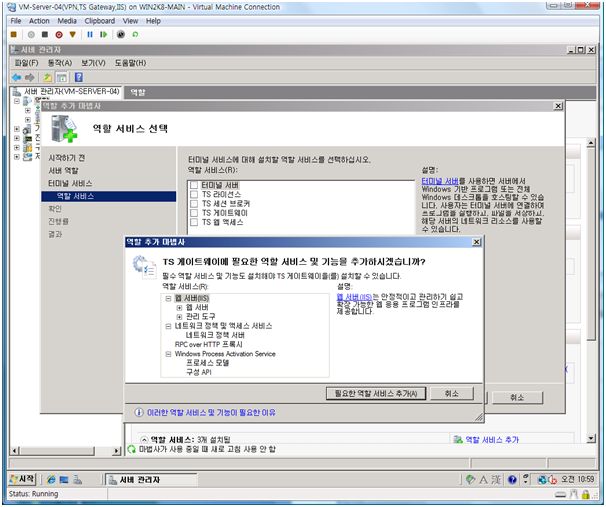Click the greyed Start VM icon
Viewport: 606px width, 507px height.
[31, 34]
